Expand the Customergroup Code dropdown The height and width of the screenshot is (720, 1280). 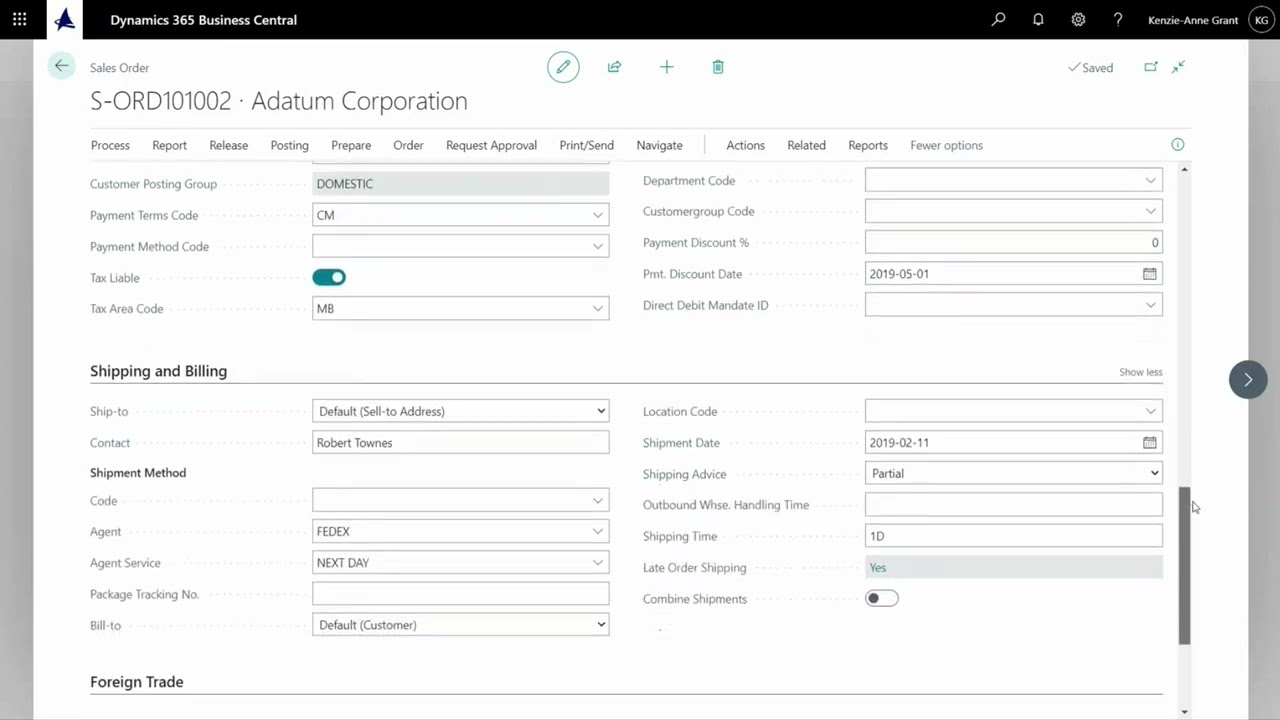click(x=1150, y=212)
